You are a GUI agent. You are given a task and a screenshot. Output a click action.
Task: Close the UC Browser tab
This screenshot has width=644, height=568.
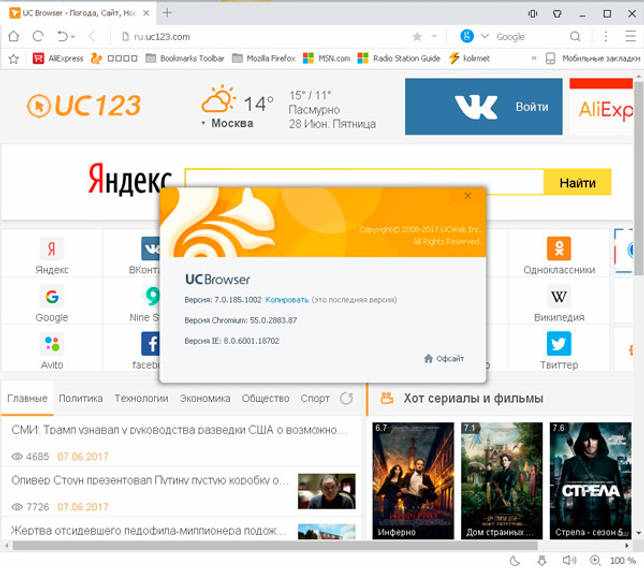point(146,13)
